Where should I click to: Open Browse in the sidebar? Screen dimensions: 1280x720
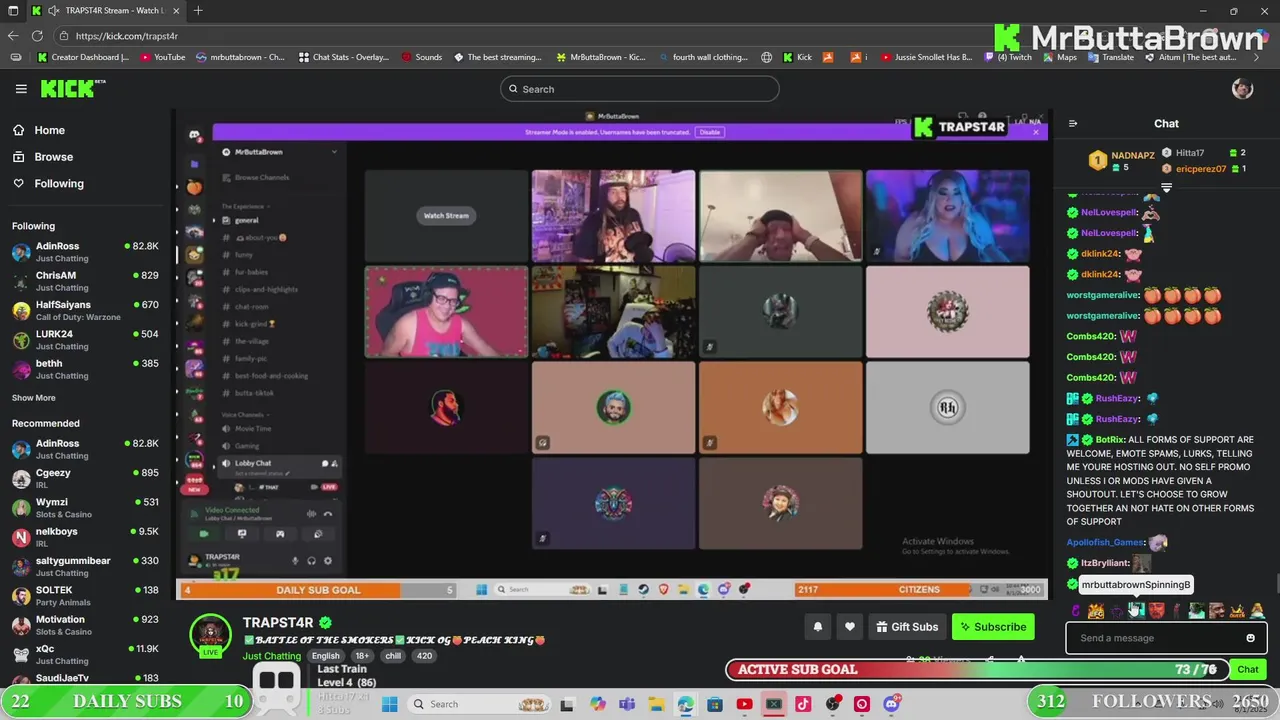pos(53,157)
